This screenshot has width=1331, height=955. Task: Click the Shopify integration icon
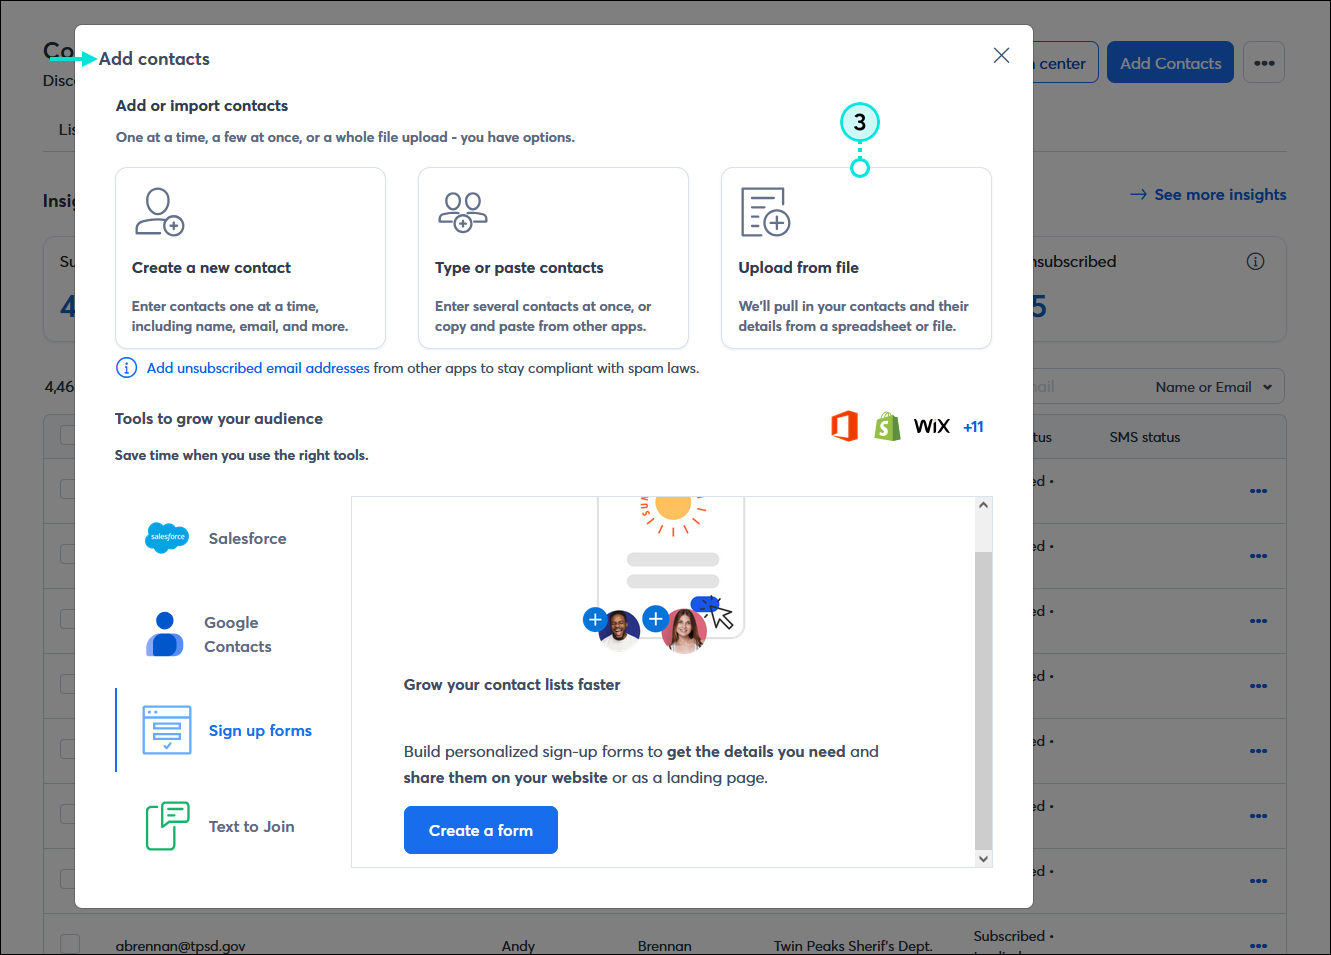pos(887,426)
